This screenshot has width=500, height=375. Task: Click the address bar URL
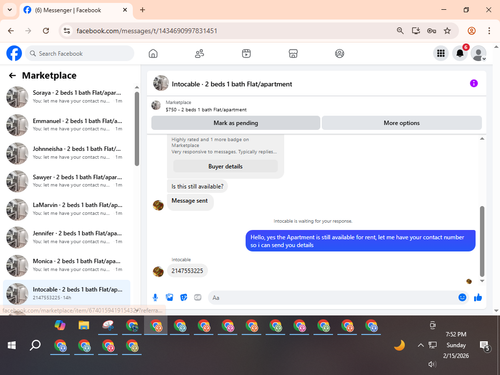click(x=147, y=31)
